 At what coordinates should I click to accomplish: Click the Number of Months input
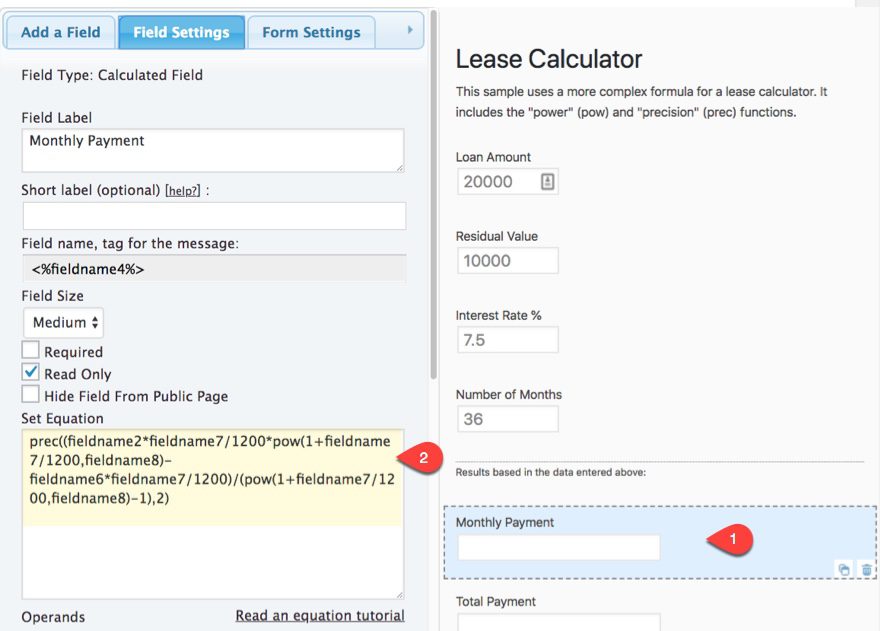[x=507, y=418]
